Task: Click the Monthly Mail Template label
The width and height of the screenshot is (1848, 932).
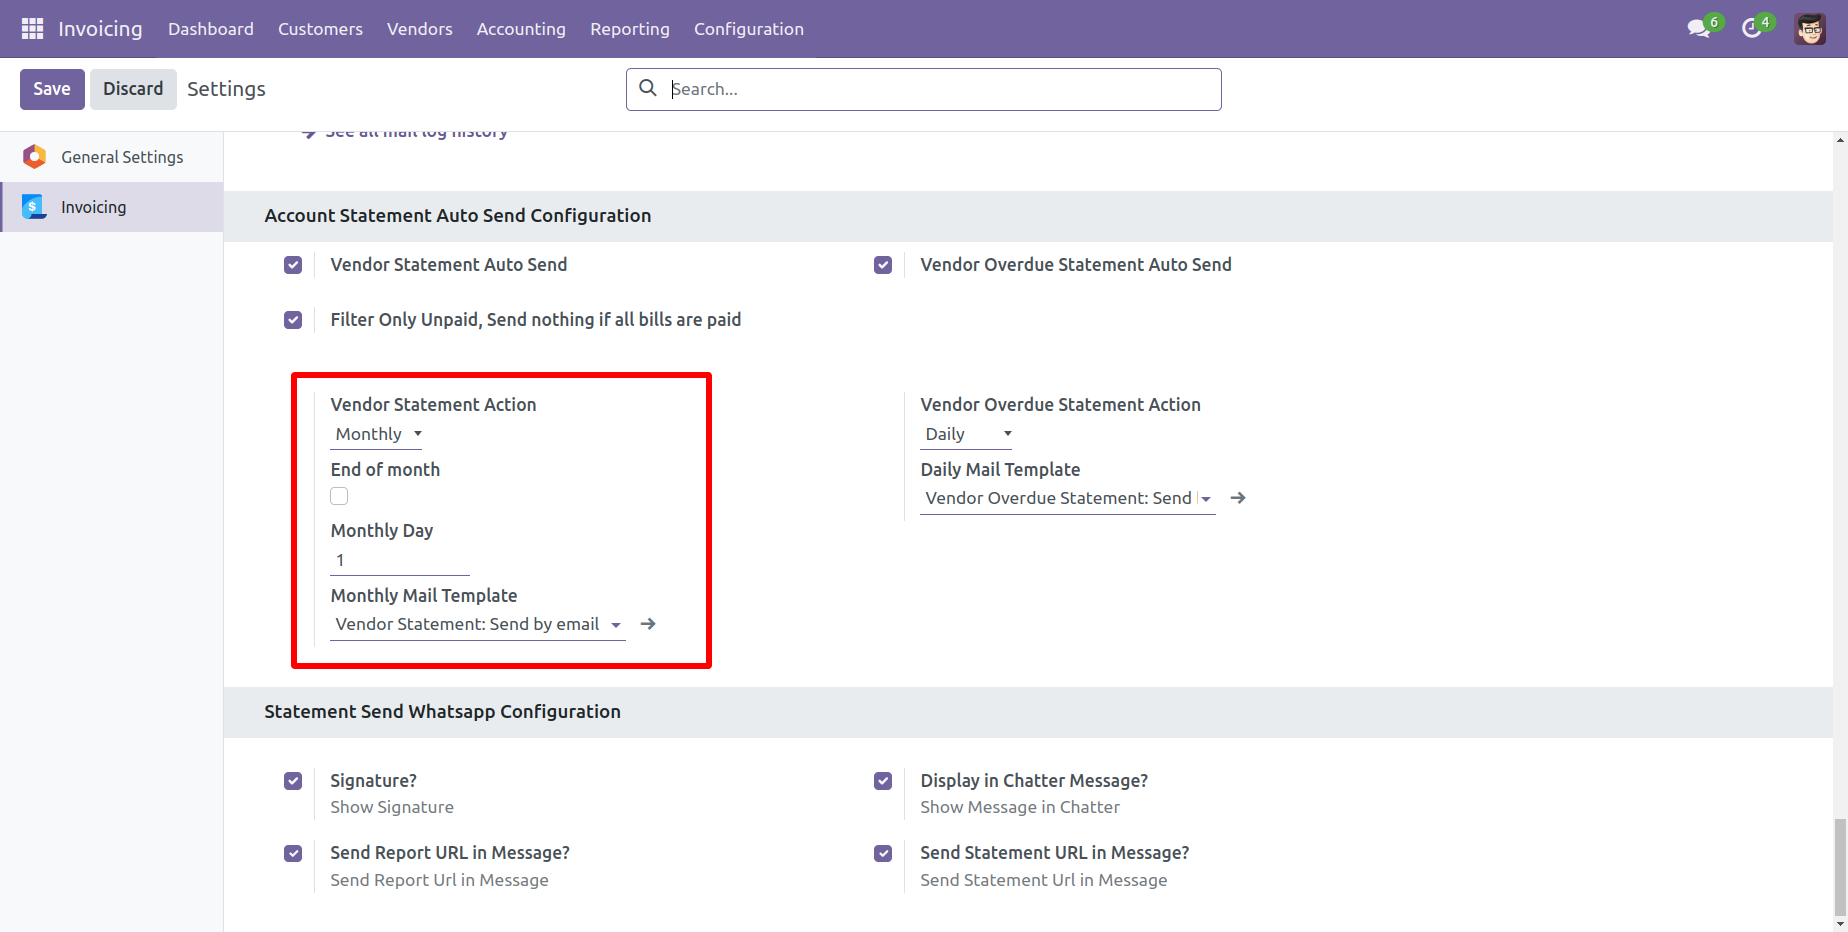Action: [x=424, y=596]
